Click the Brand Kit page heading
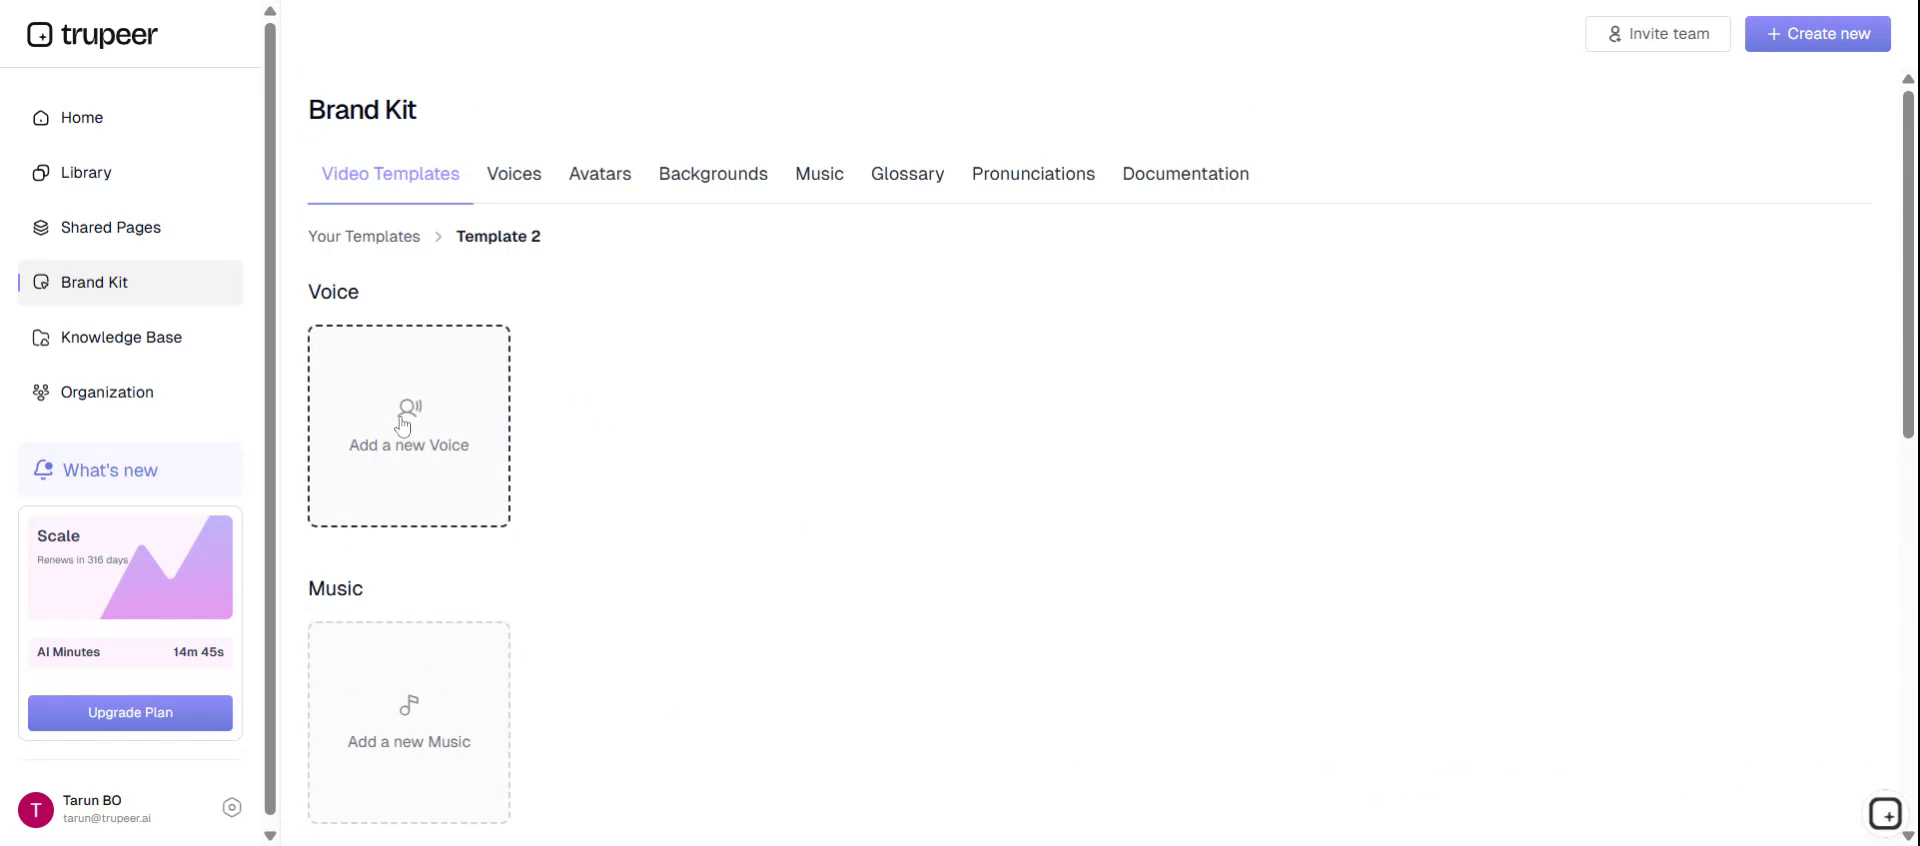Image resolution: width=1920 pixels, height=846 pixels. (362, 110)
